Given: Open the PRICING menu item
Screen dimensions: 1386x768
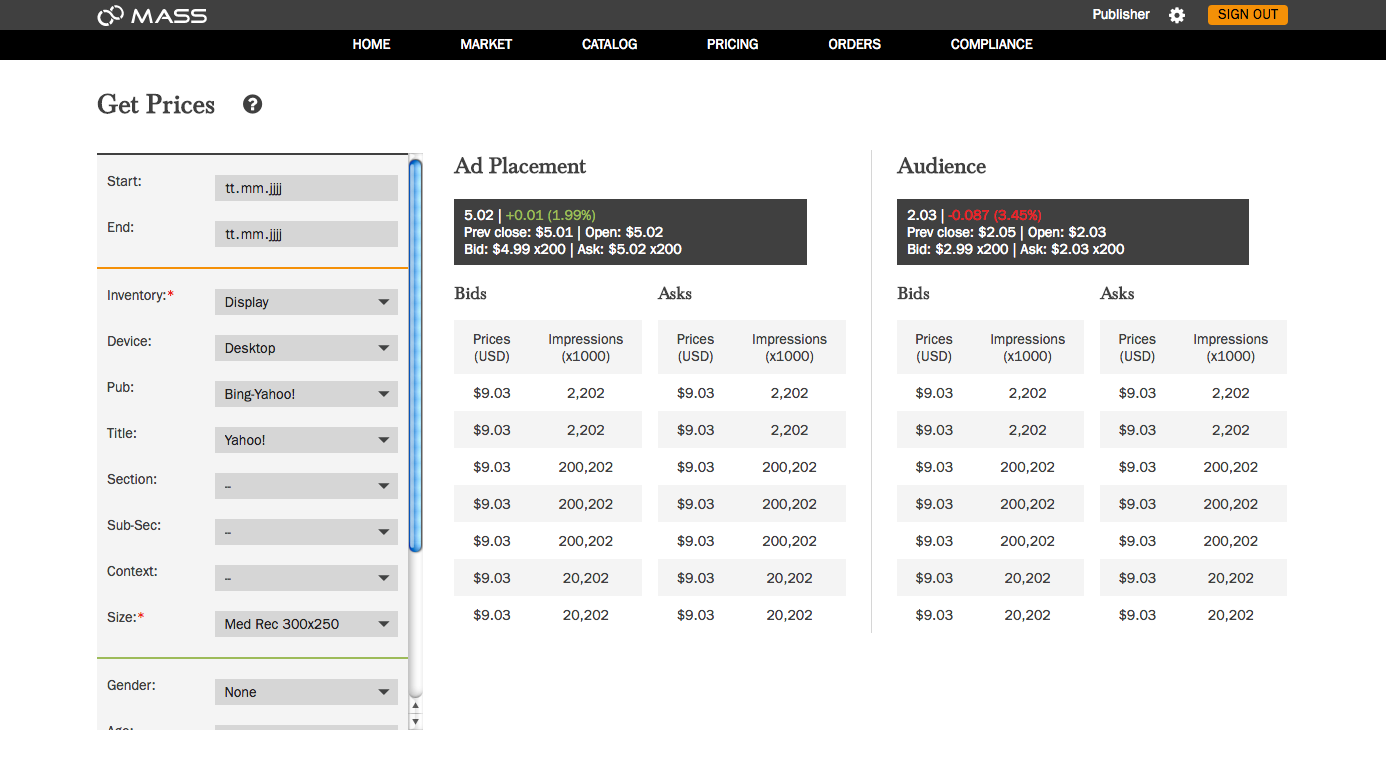Looking at the screenshot, I should coord(732,44).
